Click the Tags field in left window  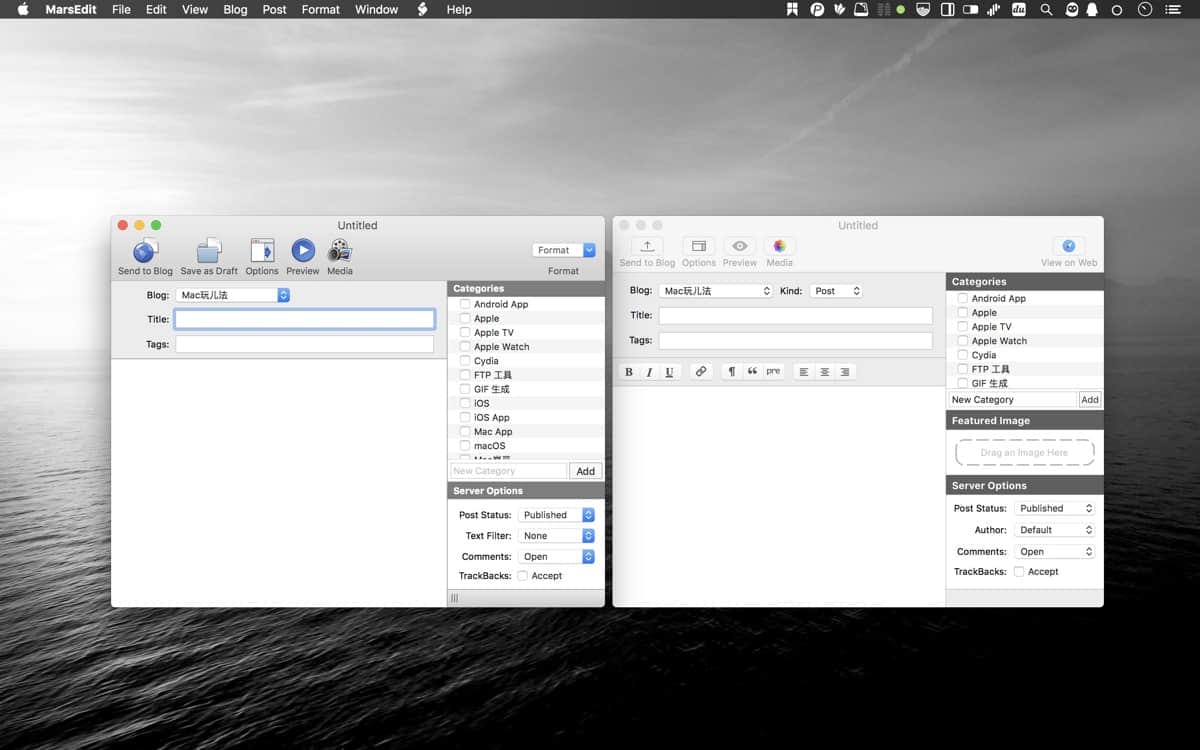(305, 344)
